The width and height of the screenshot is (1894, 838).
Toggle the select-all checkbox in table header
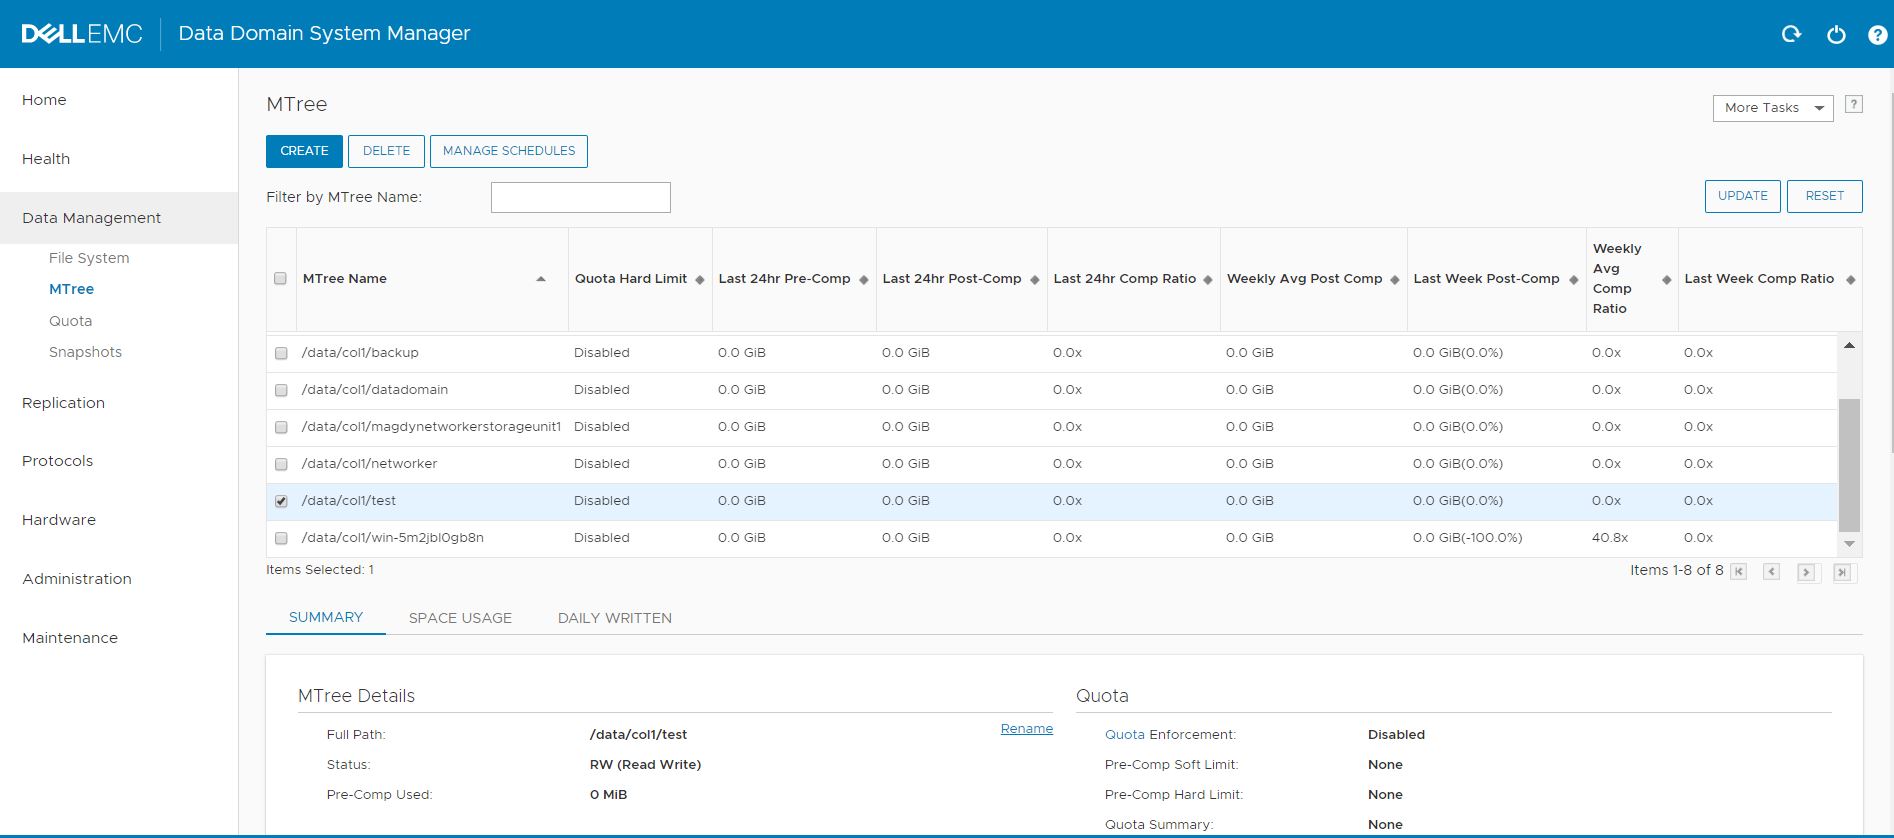(x=280, y=279)
